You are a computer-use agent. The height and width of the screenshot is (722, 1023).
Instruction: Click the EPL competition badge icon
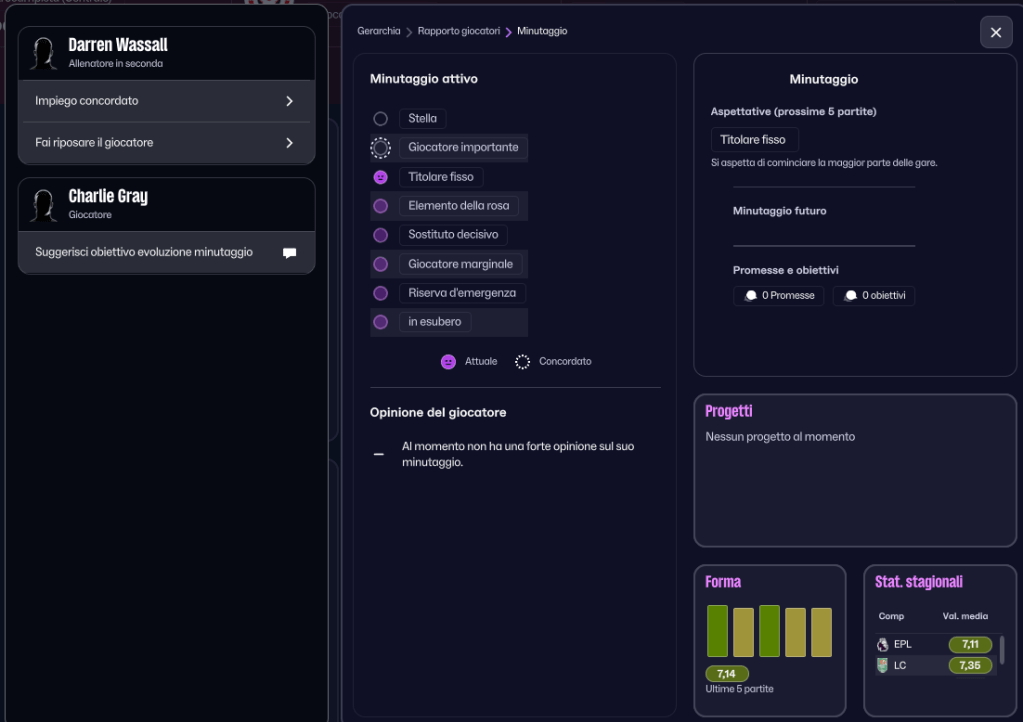click(x=882, y=645)
